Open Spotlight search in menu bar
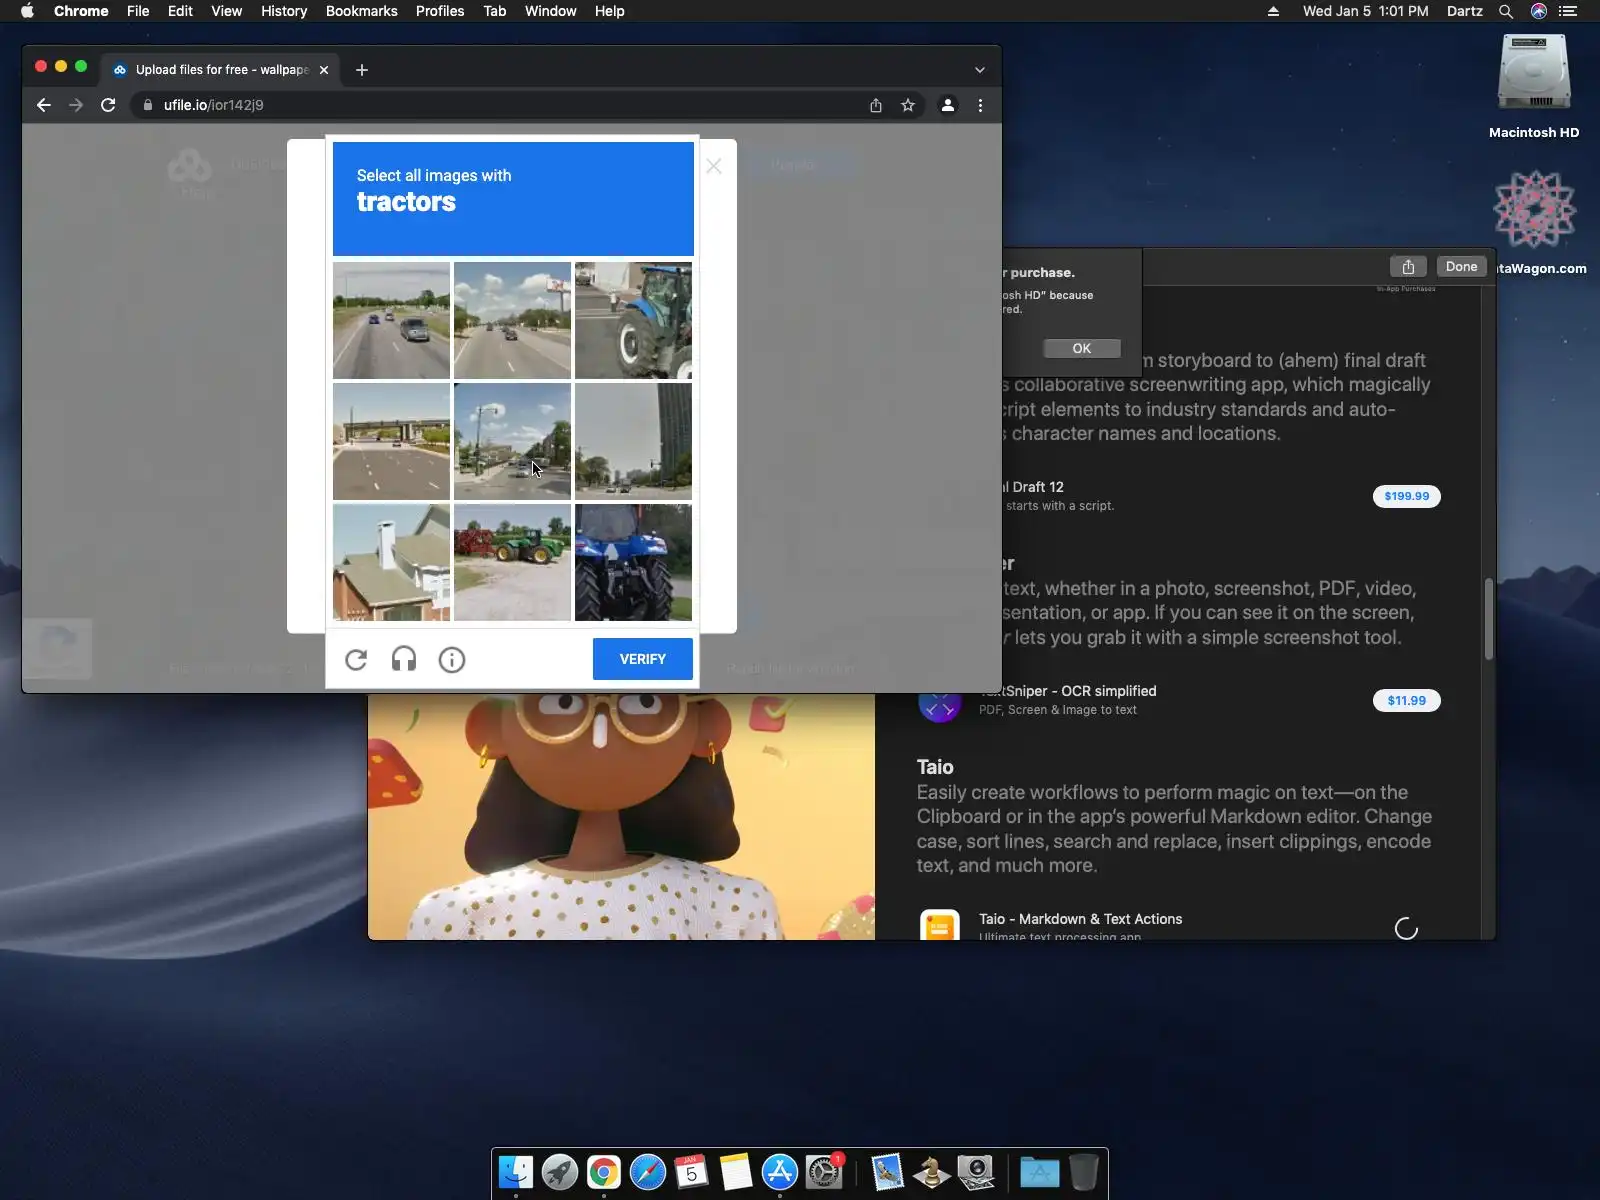 tap(1506, 11)
